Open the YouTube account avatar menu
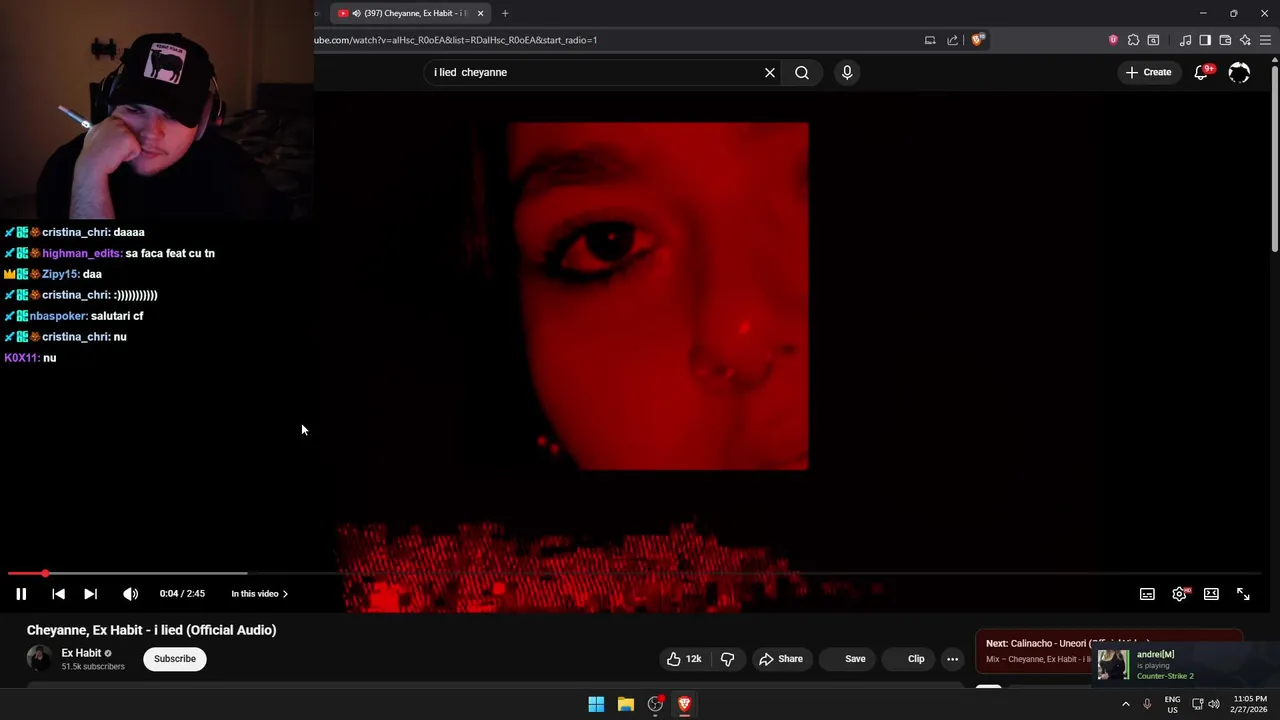This screenshot has height=720, width=1280. (1239, 72)
